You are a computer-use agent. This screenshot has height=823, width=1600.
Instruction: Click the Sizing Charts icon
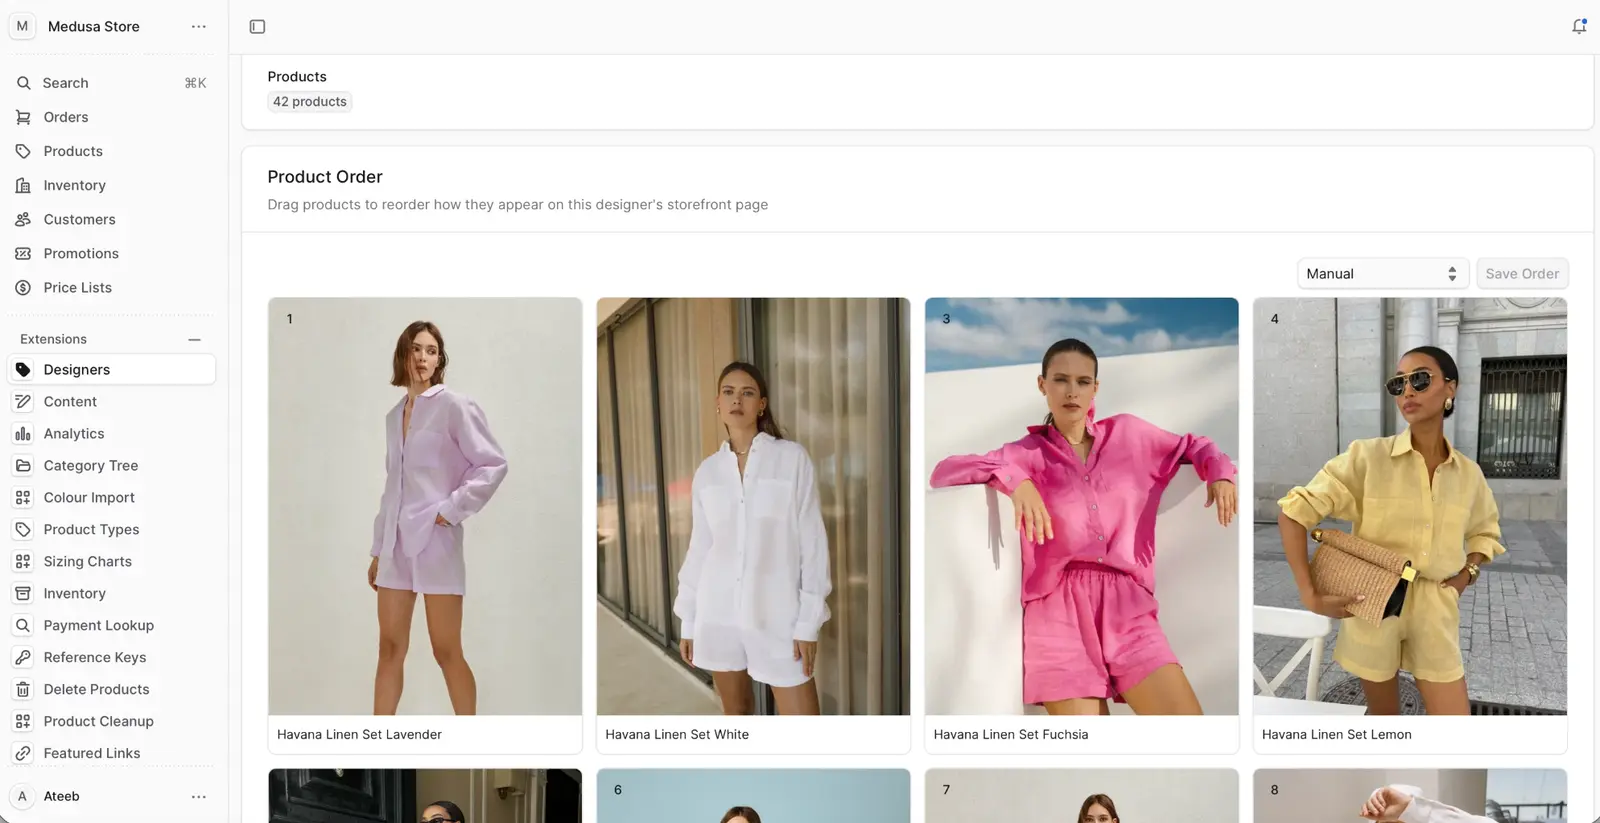pyautogui.click(x=23, y=561)
